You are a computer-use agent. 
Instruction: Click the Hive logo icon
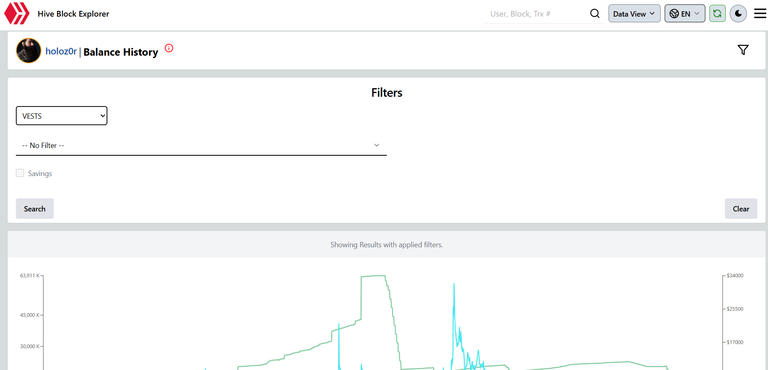tap(17, 14)
